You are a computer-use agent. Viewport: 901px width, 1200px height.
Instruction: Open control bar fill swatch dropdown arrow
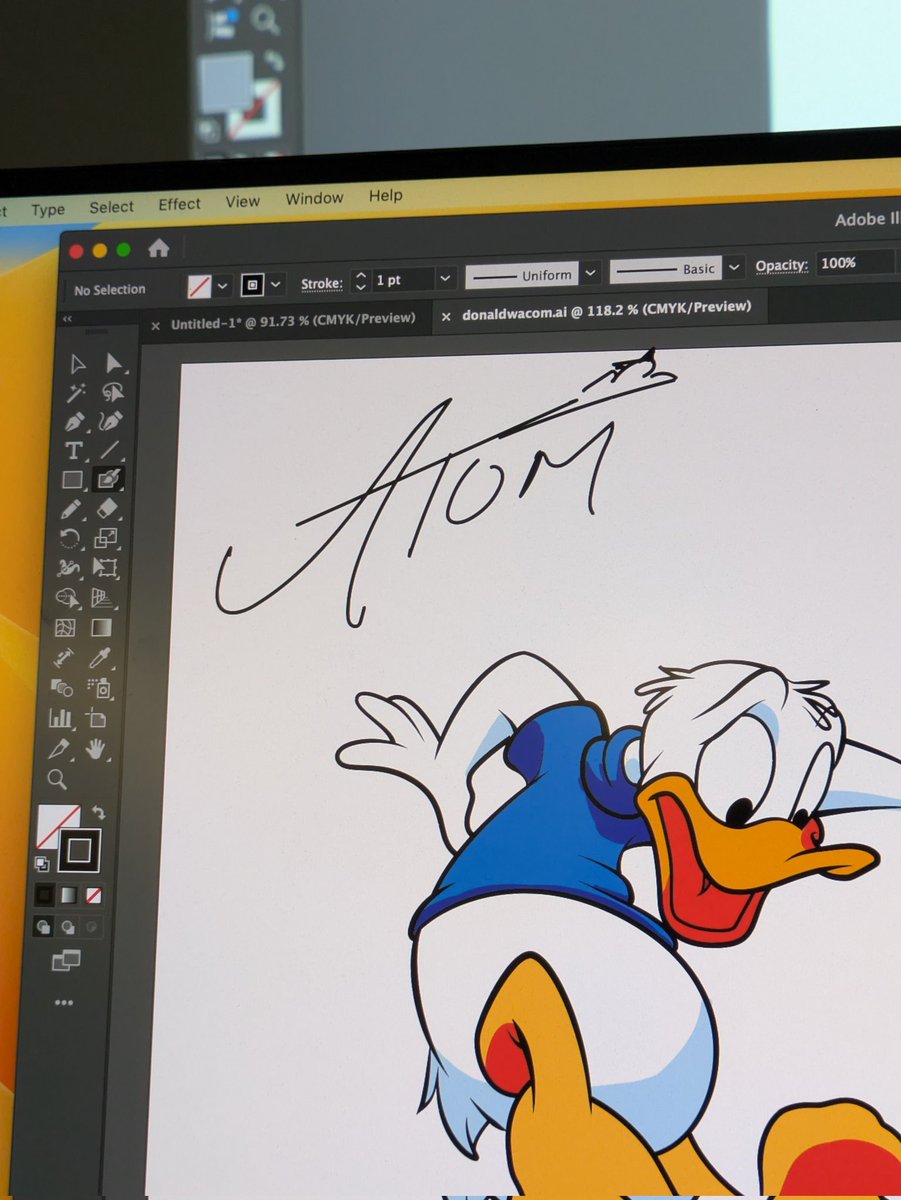[223, 286]
